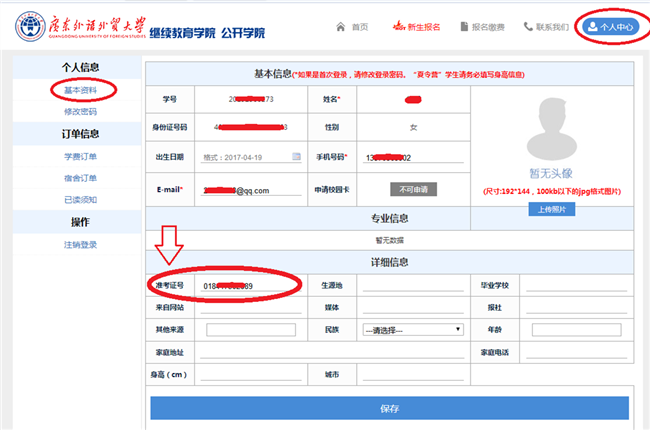Expand the 民族 ethnicity dropdown

[412, 329]
